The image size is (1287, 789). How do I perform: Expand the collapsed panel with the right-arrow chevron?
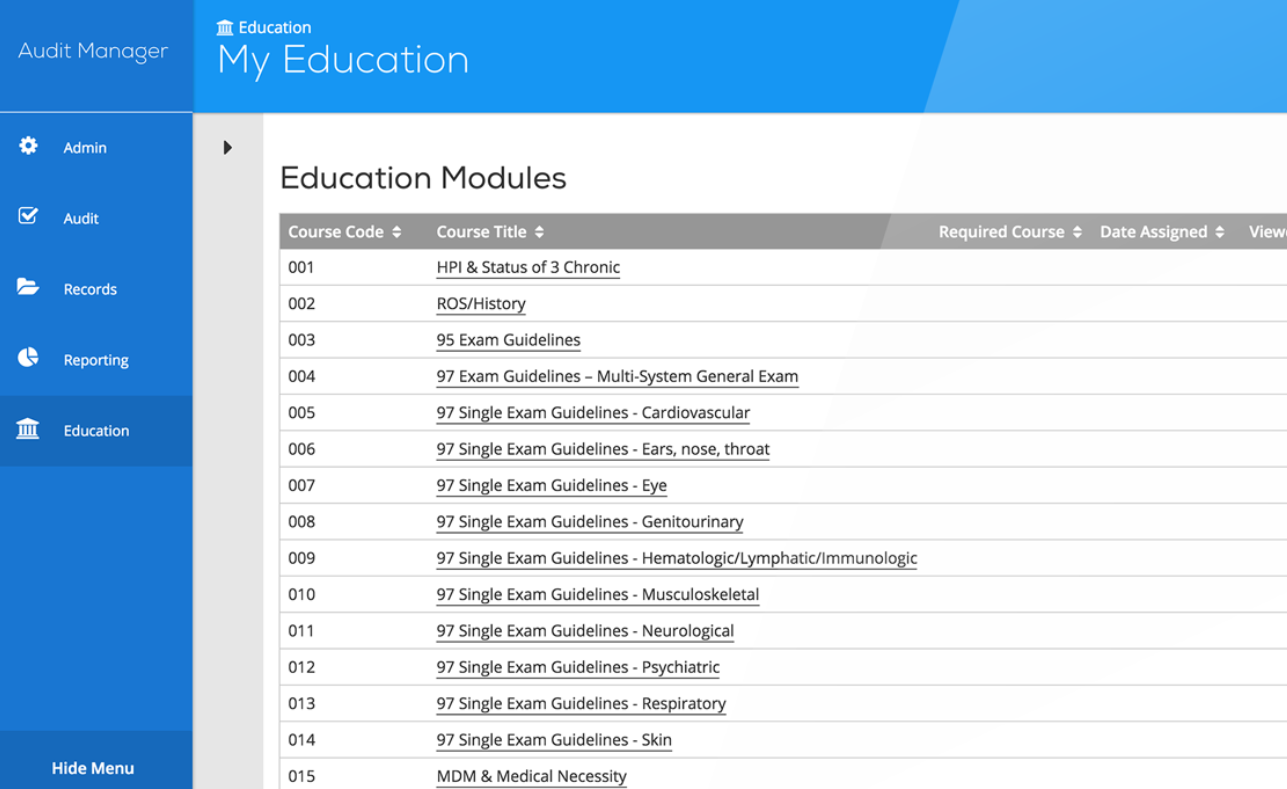(x=227, y=147)
